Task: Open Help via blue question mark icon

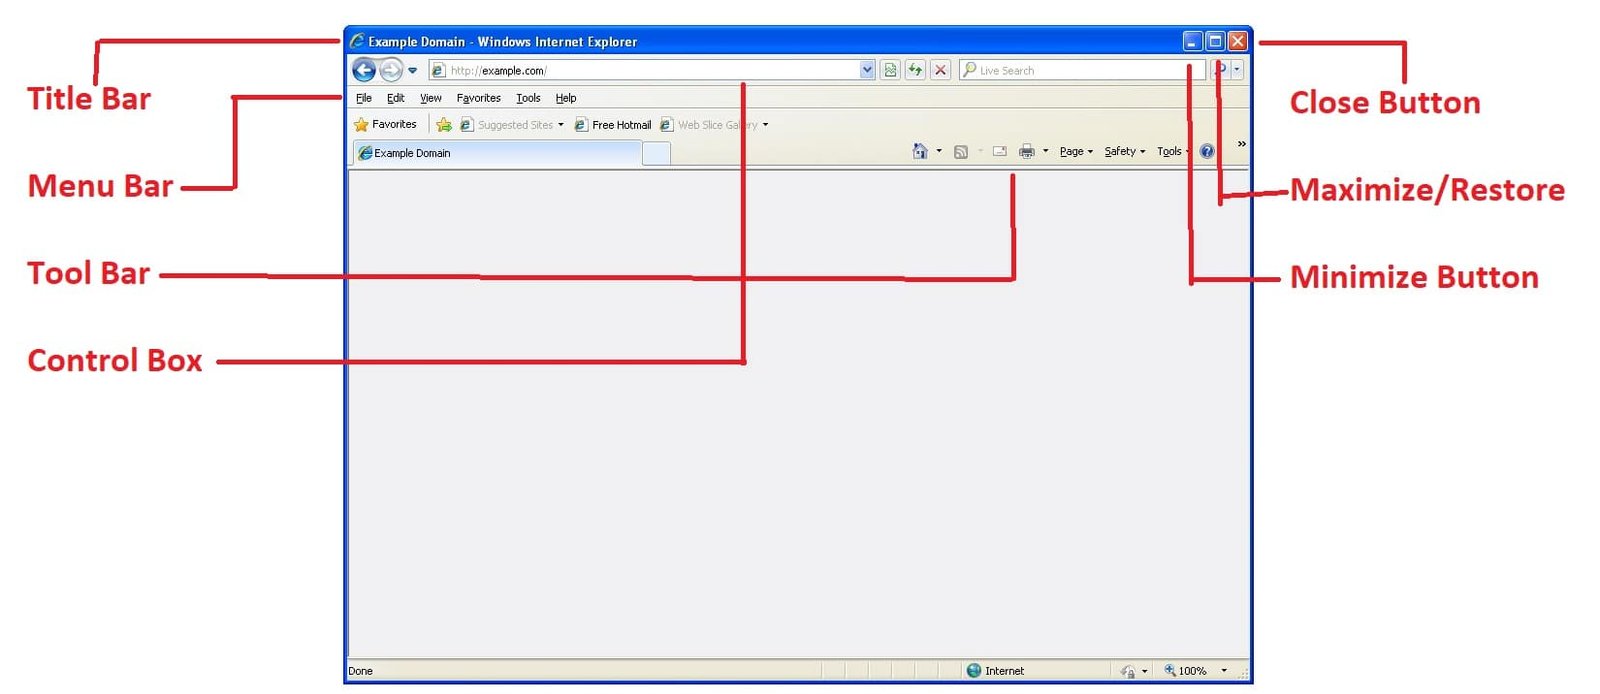Action: (1207, 151)
